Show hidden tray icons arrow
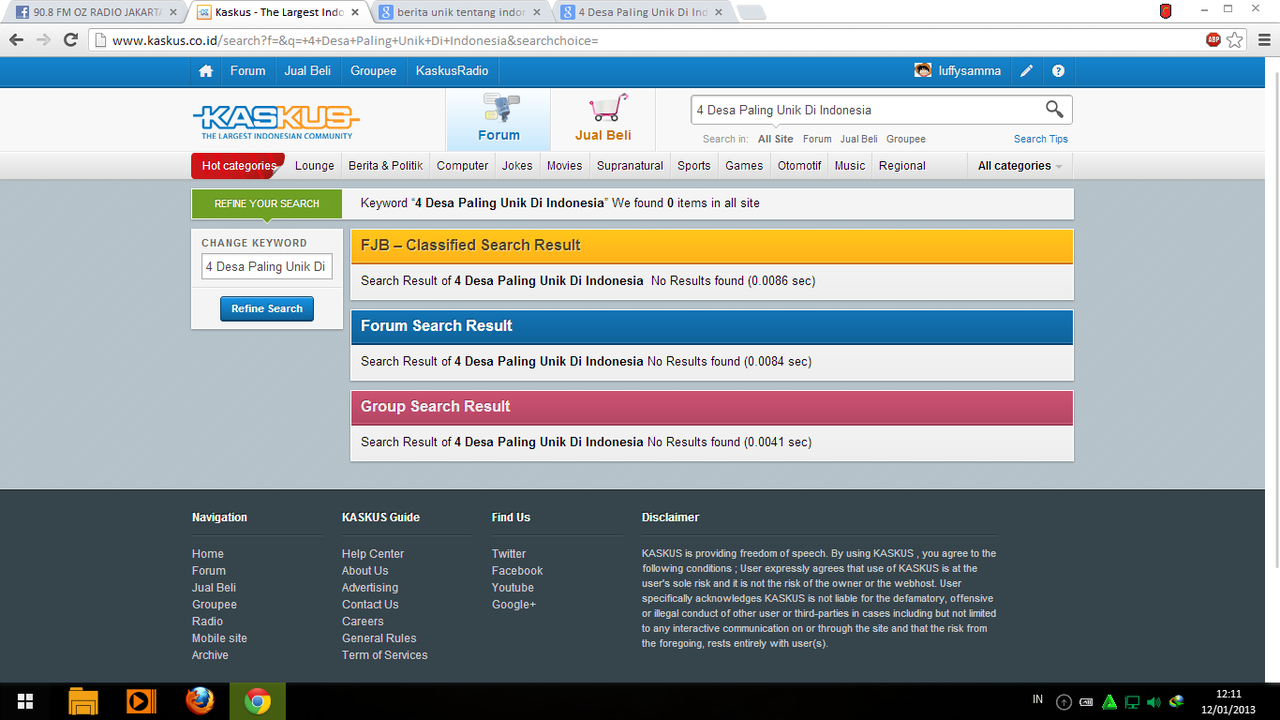 click(1064, 702)
